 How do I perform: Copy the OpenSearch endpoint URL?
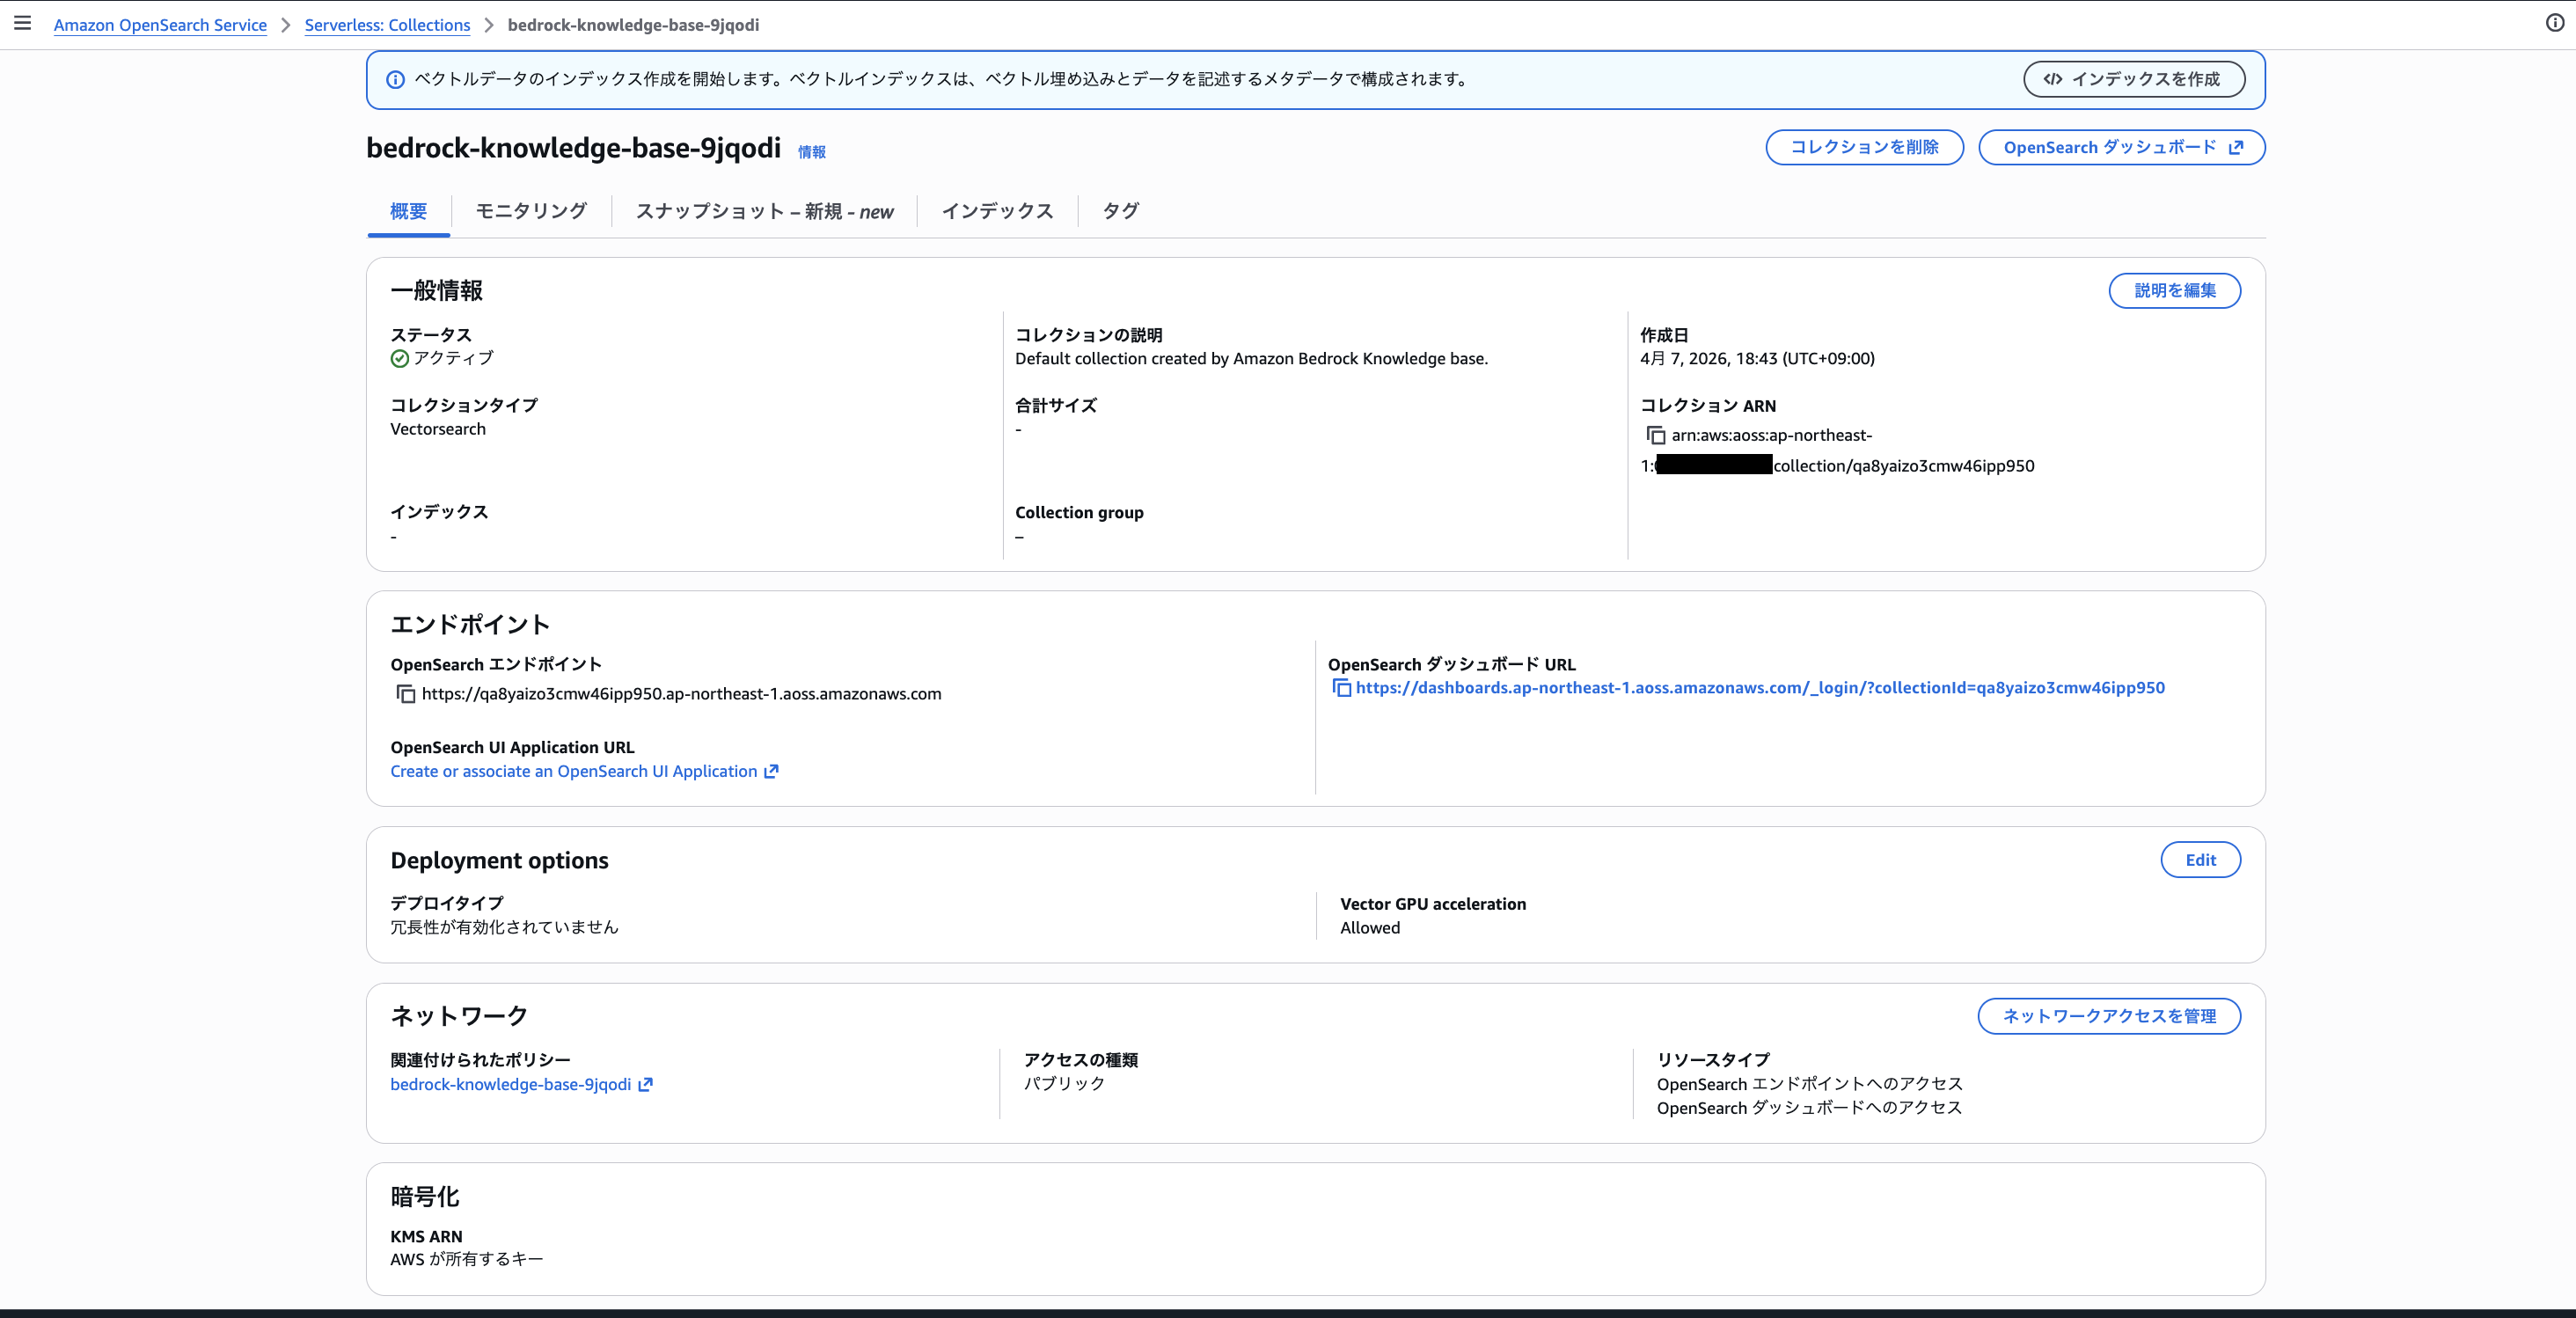pos(404,694)
